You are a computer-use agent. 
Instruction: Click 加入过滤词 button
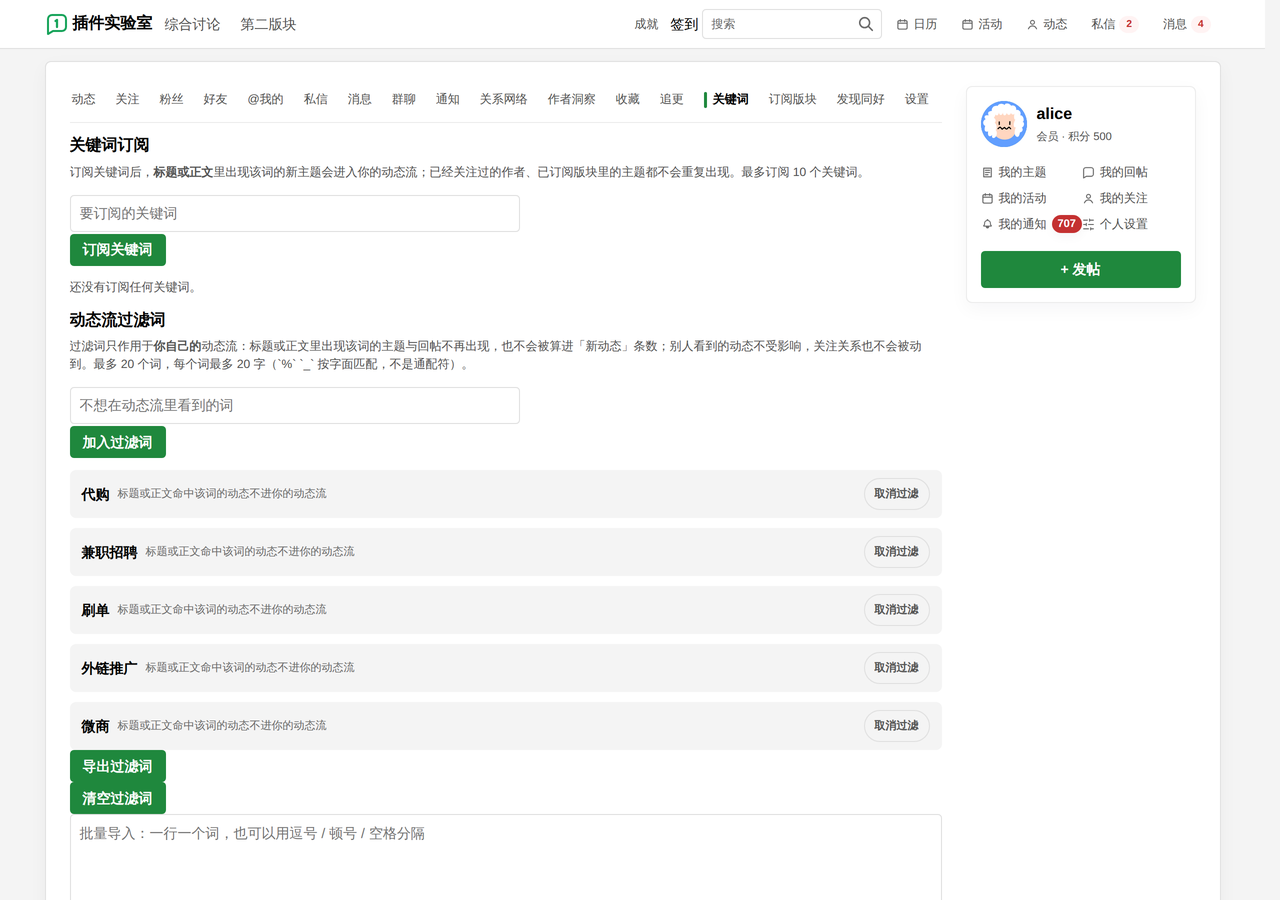(x=118, y=442)
